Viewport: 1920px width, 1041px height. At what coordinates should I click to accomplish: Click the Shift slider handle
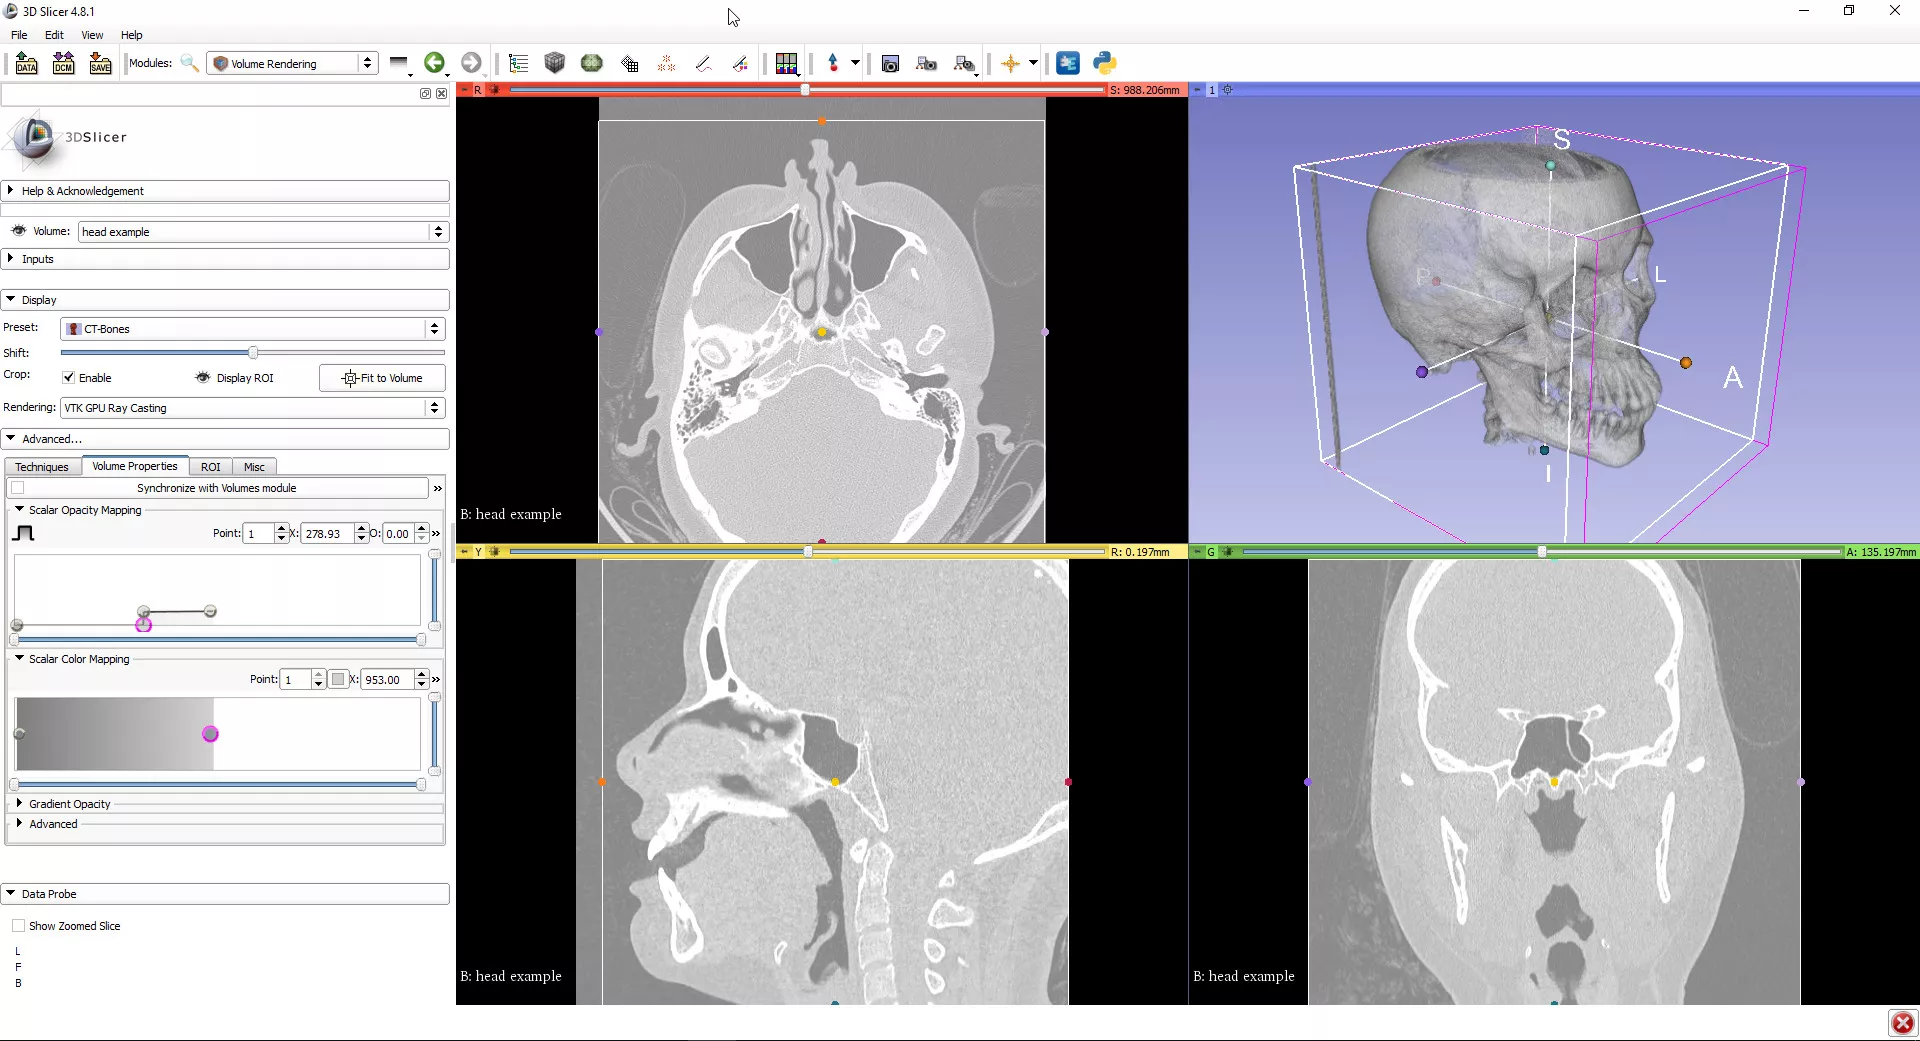point(253,353)
